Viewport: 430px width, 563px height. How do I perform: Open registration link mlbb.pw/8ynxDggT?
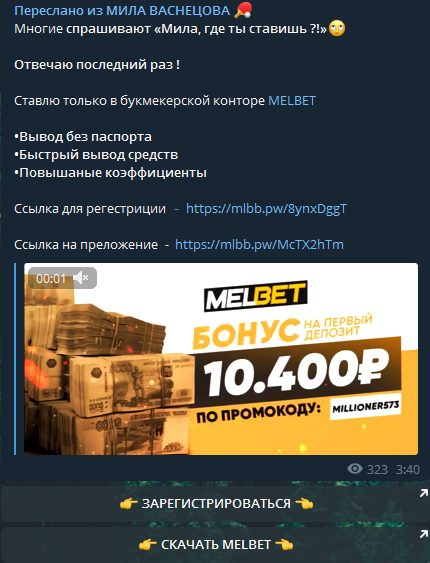pyautogui.click(x=266, y=209)
